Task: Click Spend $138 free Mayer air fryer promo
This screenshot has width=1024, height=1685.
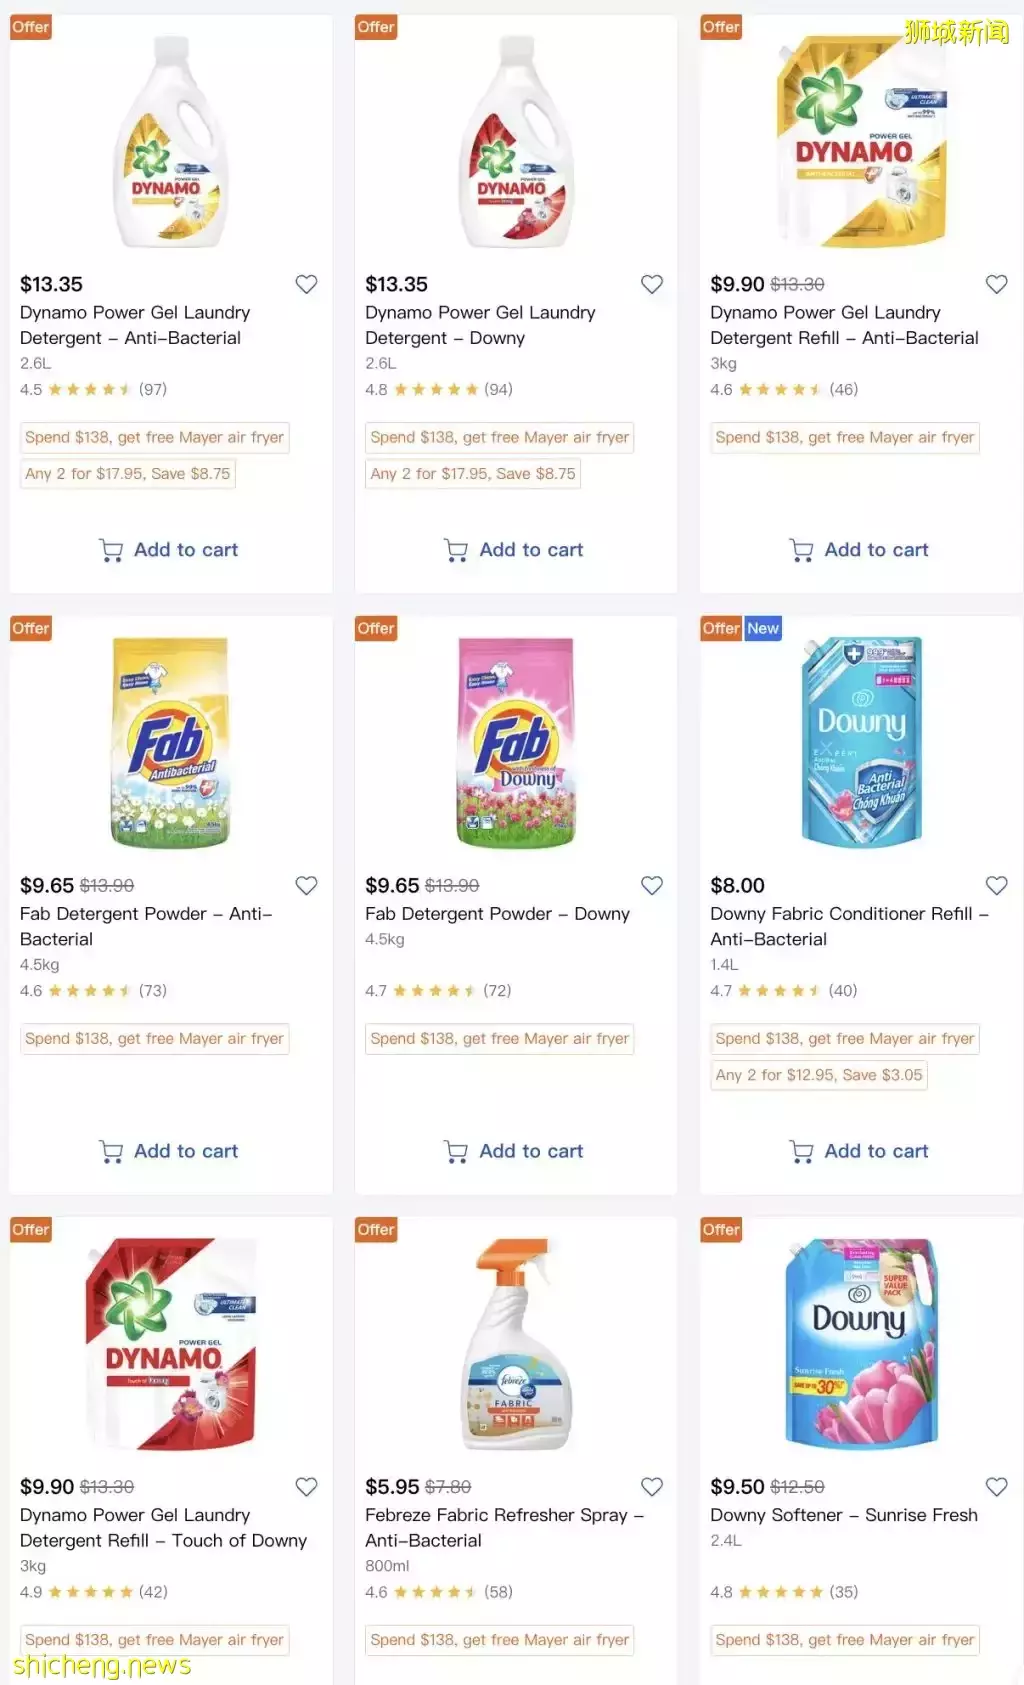Action: click(x=154, y=437)
